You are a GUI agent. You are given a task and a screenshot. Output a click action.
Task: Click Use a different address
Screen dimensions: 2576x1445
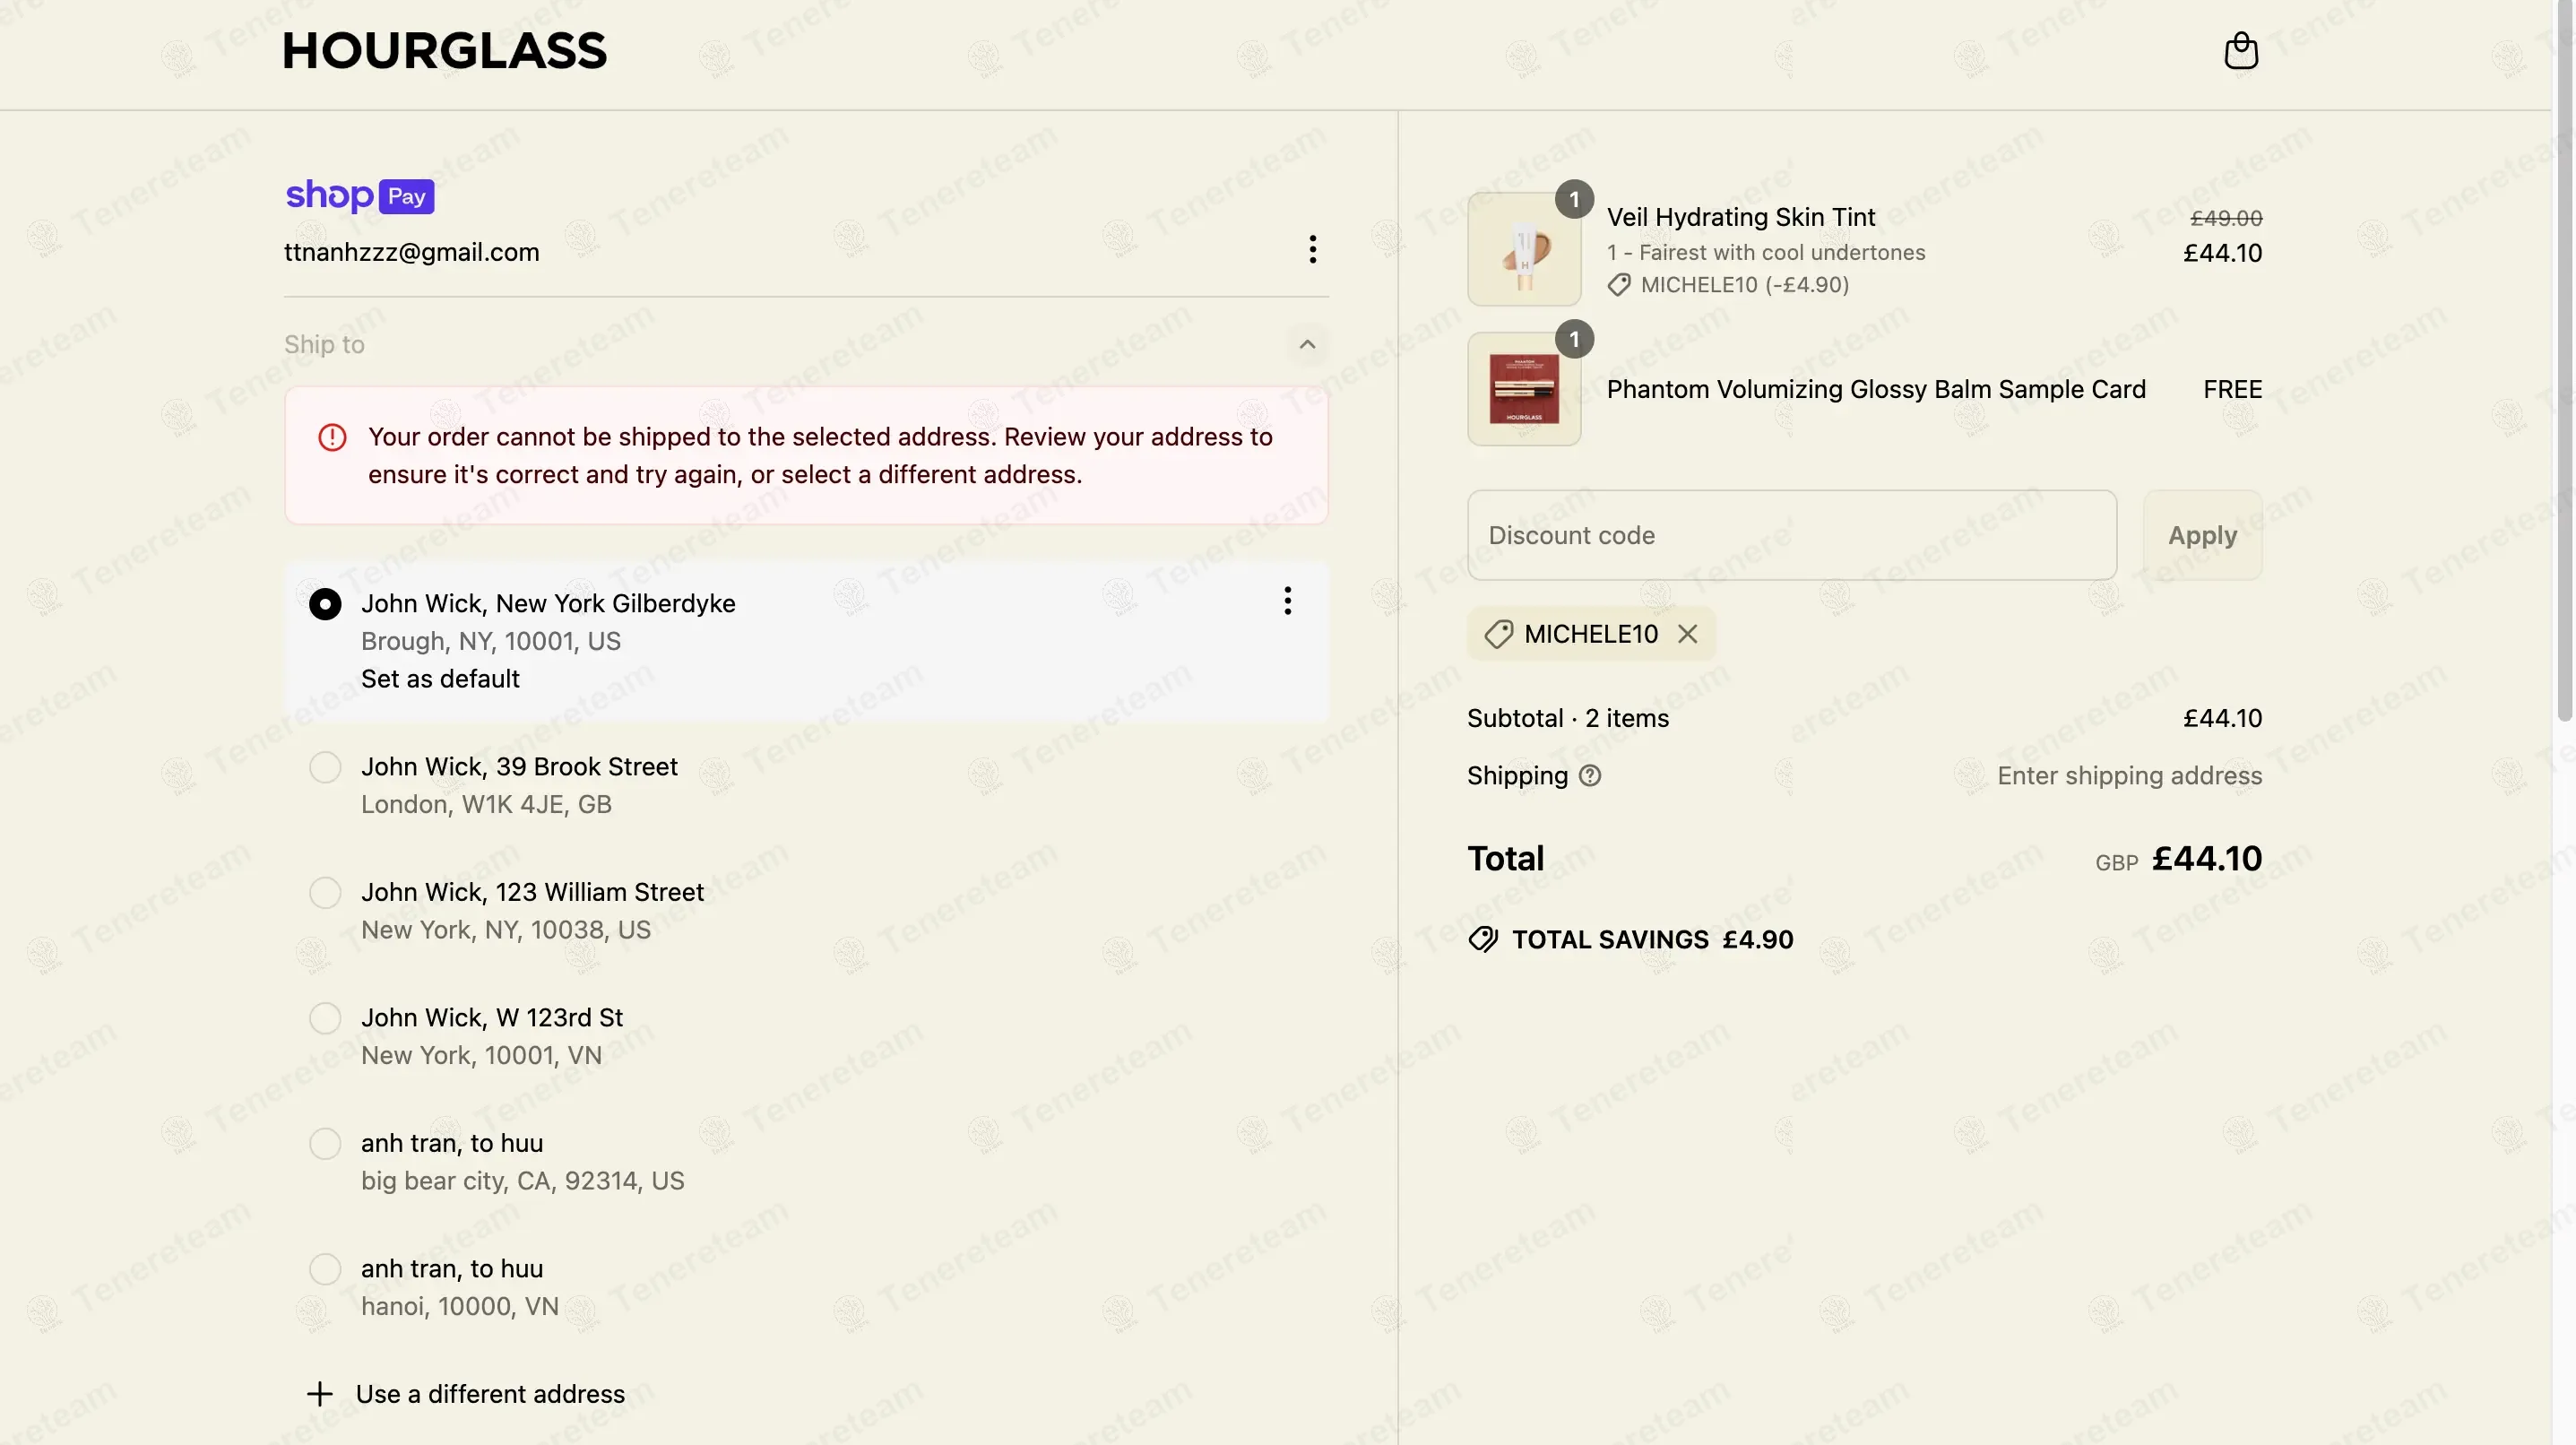pos(490,1394)
